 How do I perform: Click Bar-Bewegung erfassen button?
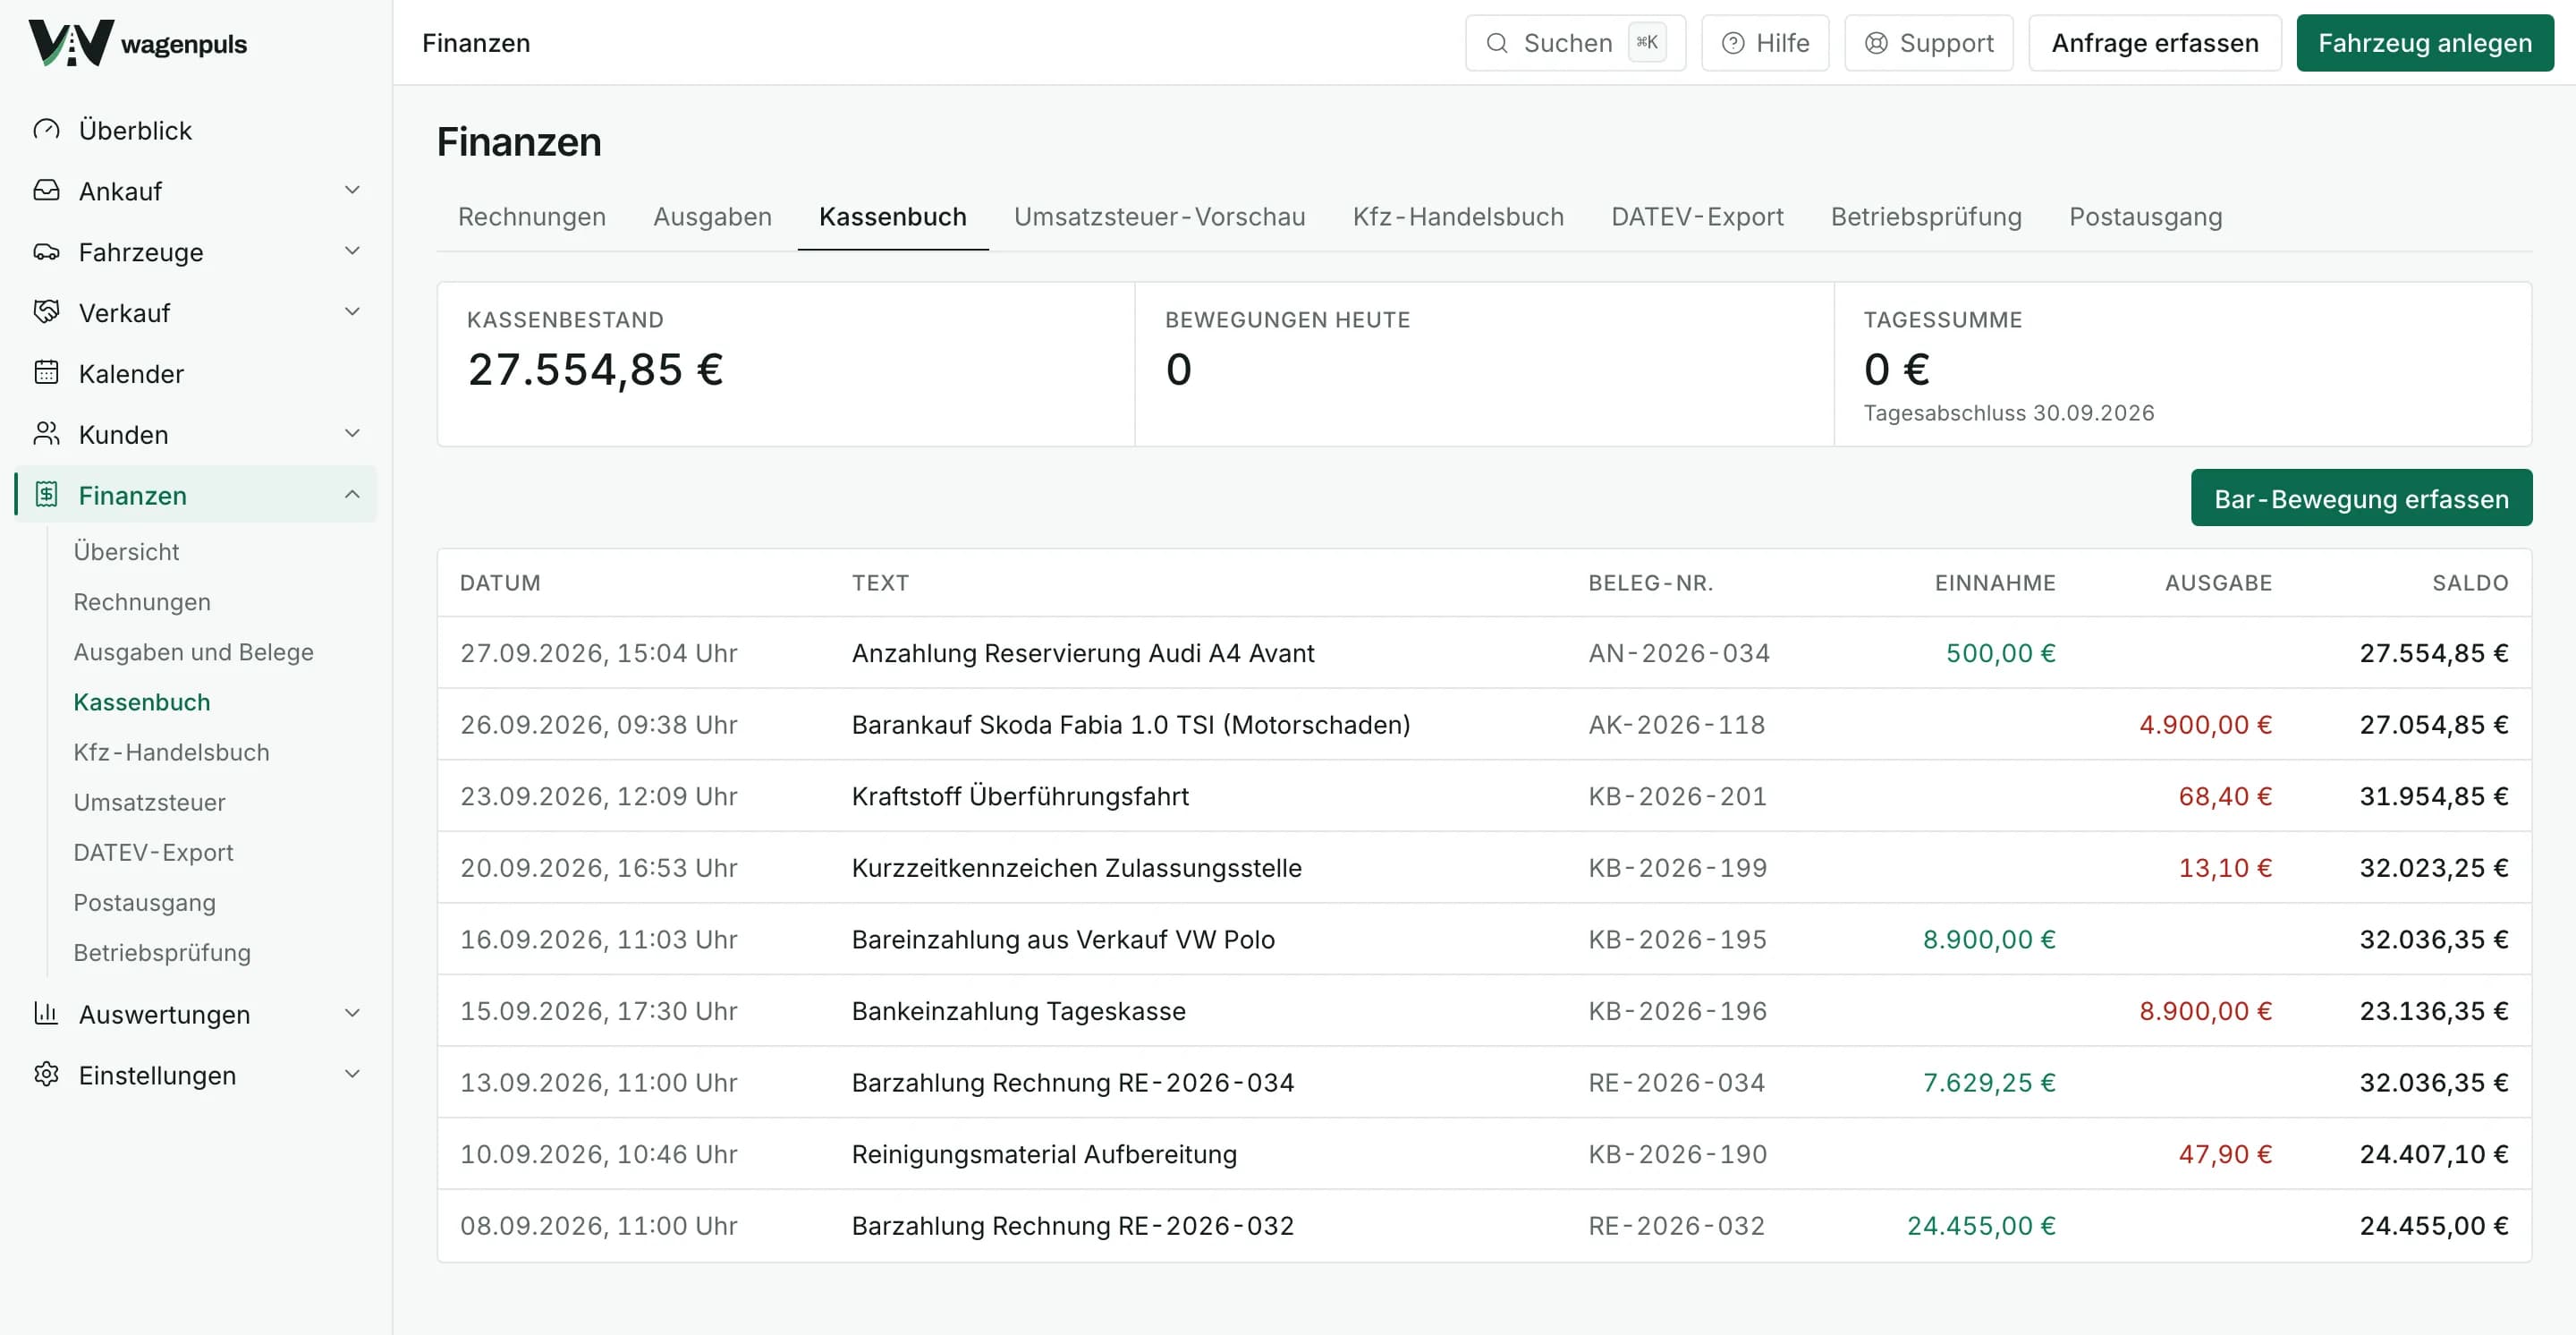click(x=2361, y=498)
